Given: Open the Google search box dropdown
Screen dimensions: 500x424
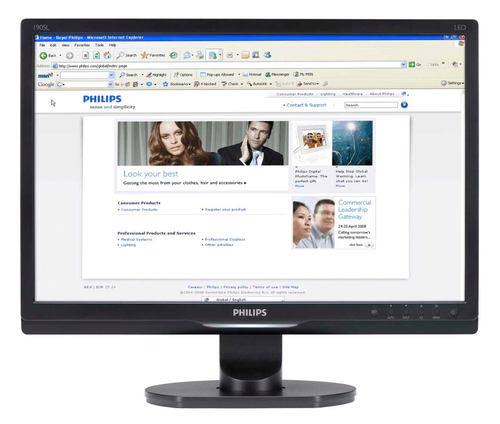Looking at the screenshot, I should 110,85.
